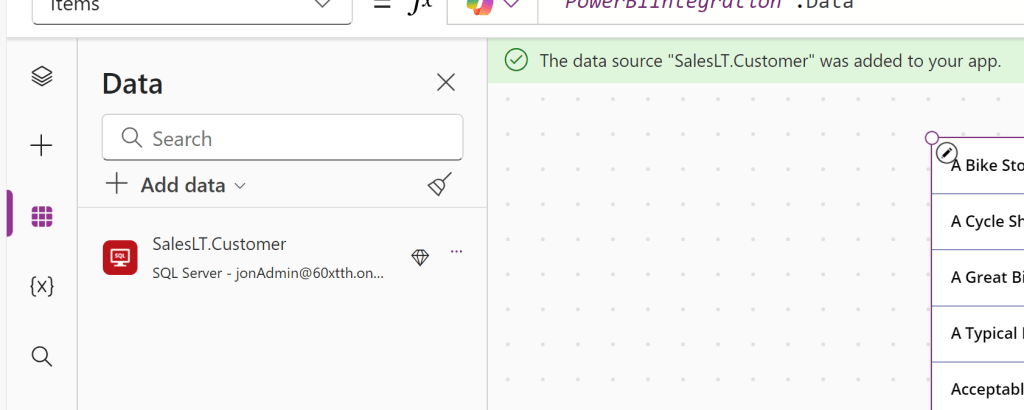Click the magnifier Search icon in left rail
The height and width of the screenshot is (410, 1024).
42,356
